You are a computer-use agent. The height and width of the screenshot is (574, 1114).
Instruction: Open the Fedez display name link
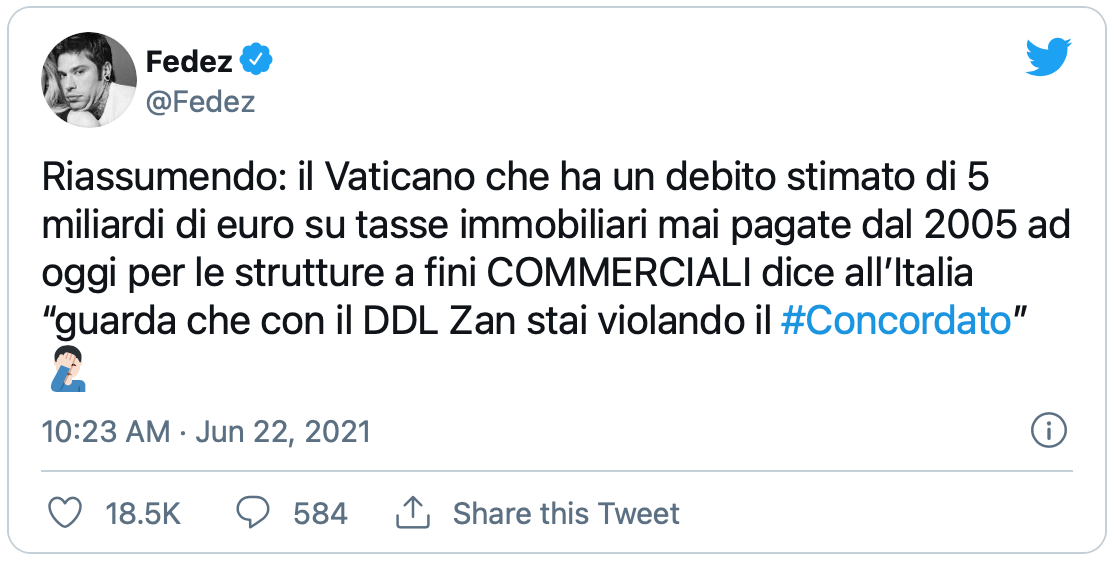(x=189, y=61)
